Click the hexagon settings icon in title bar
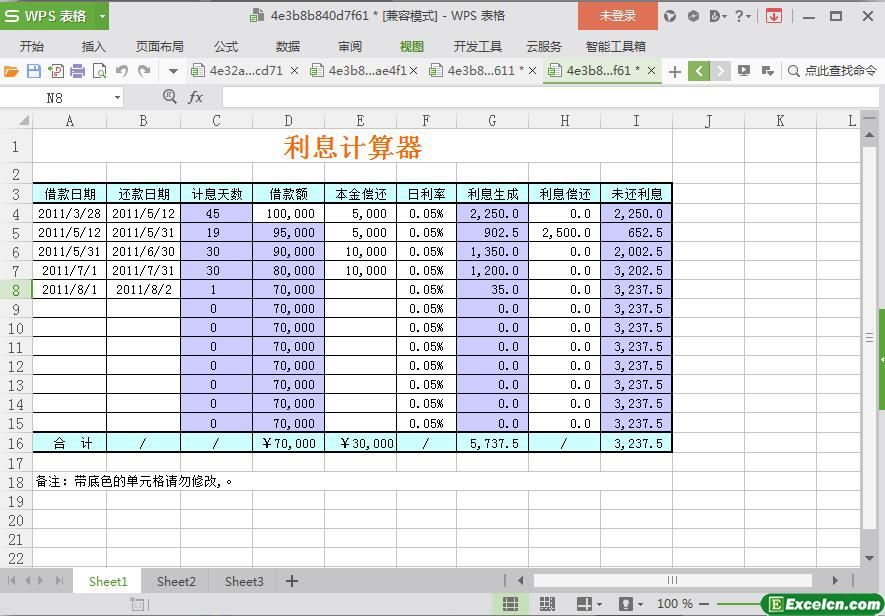Viewport: 885px width, 616px height. (x=693, y=16)
